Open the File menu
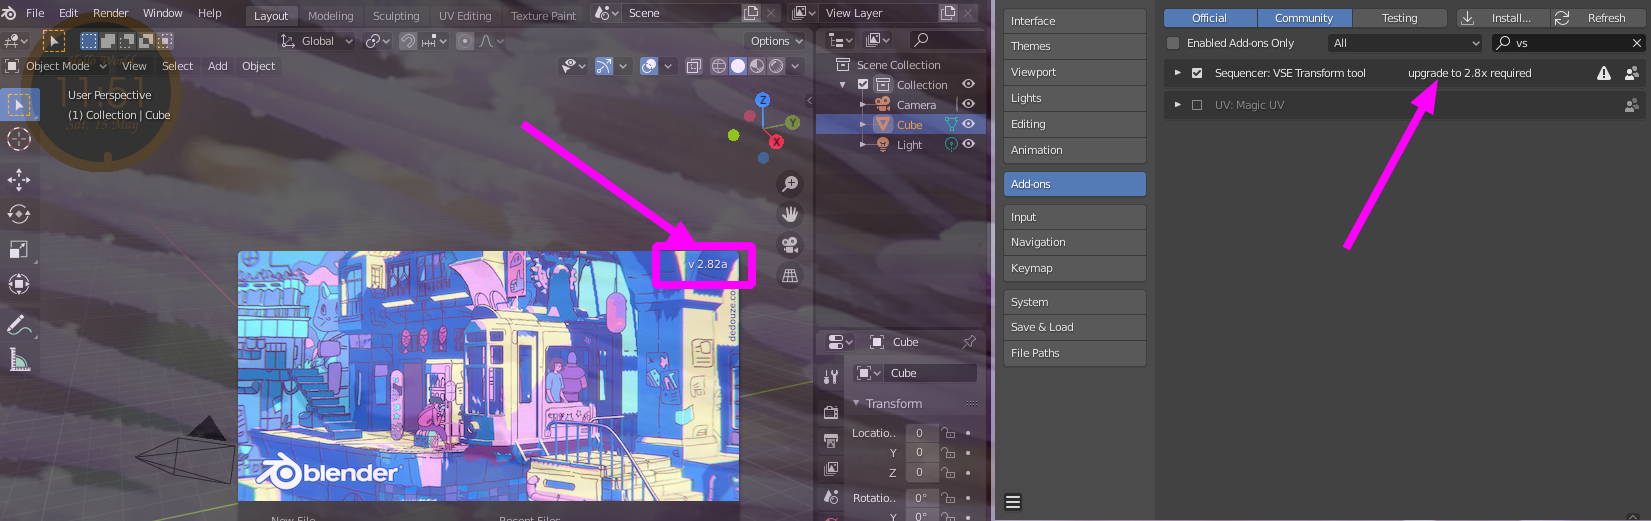This screenshot has width=1651, height=521. (35, 13)
